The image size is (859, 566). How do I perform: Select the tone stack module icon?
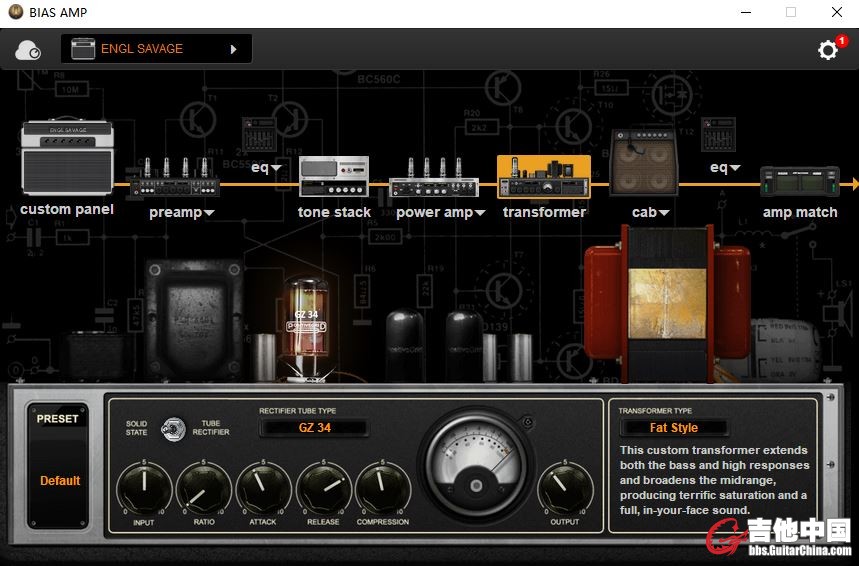click(334, 176)
